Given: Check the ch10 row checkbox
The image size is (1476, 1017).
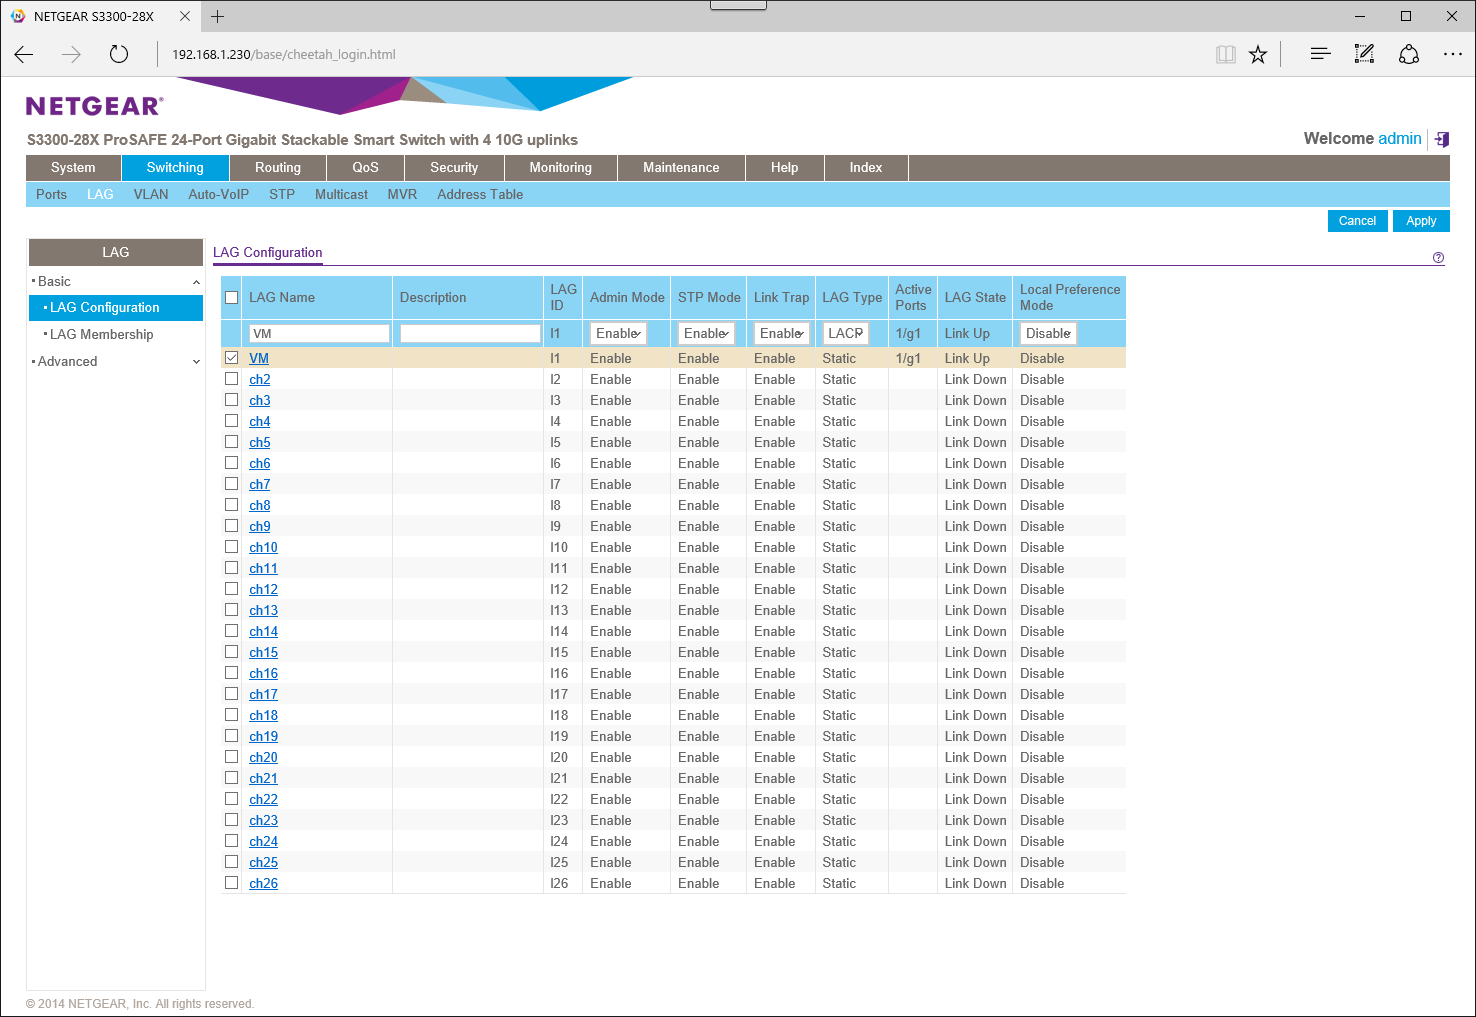Looking at the screenshot, I should [x=232, y=547].
